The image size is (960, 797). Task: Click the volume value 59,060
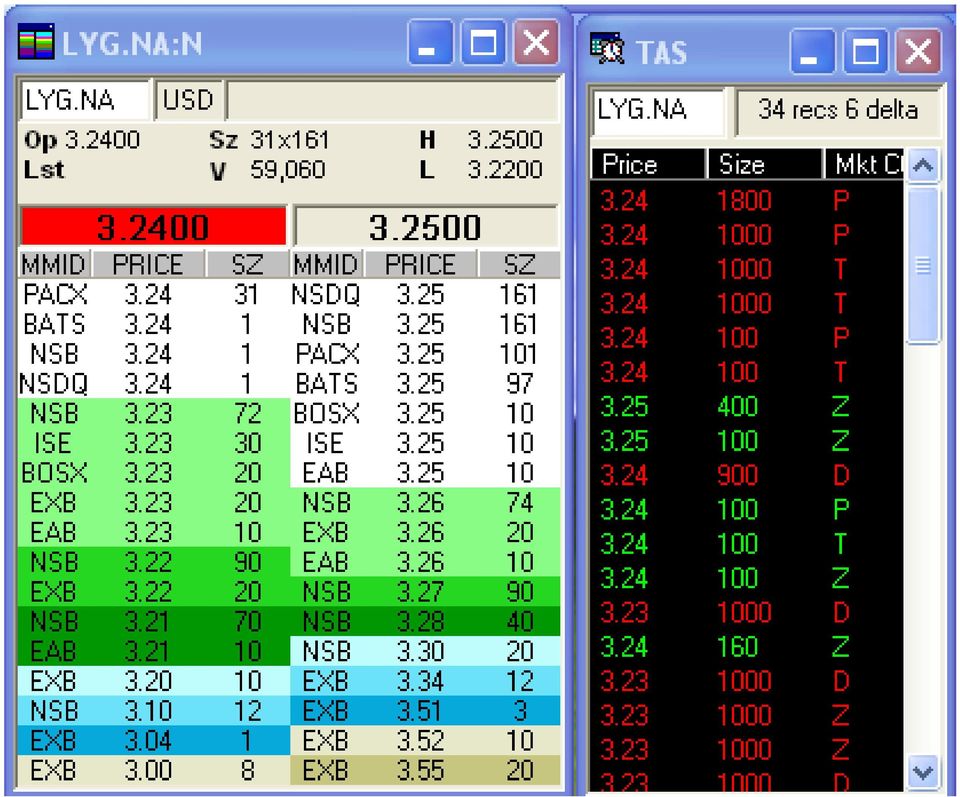click(x=287, y=170)
